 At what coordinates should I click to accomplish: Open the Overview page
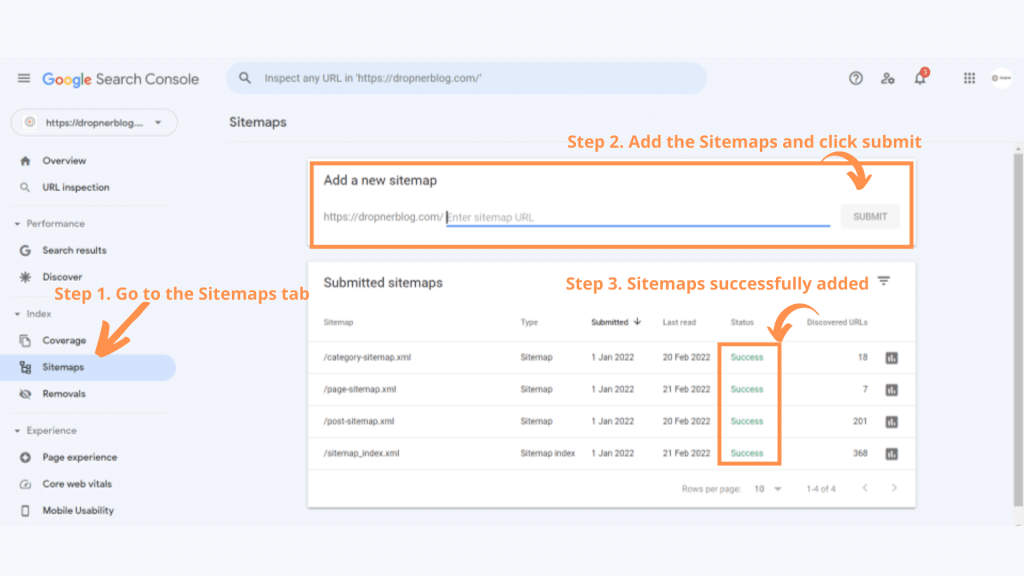63,160
